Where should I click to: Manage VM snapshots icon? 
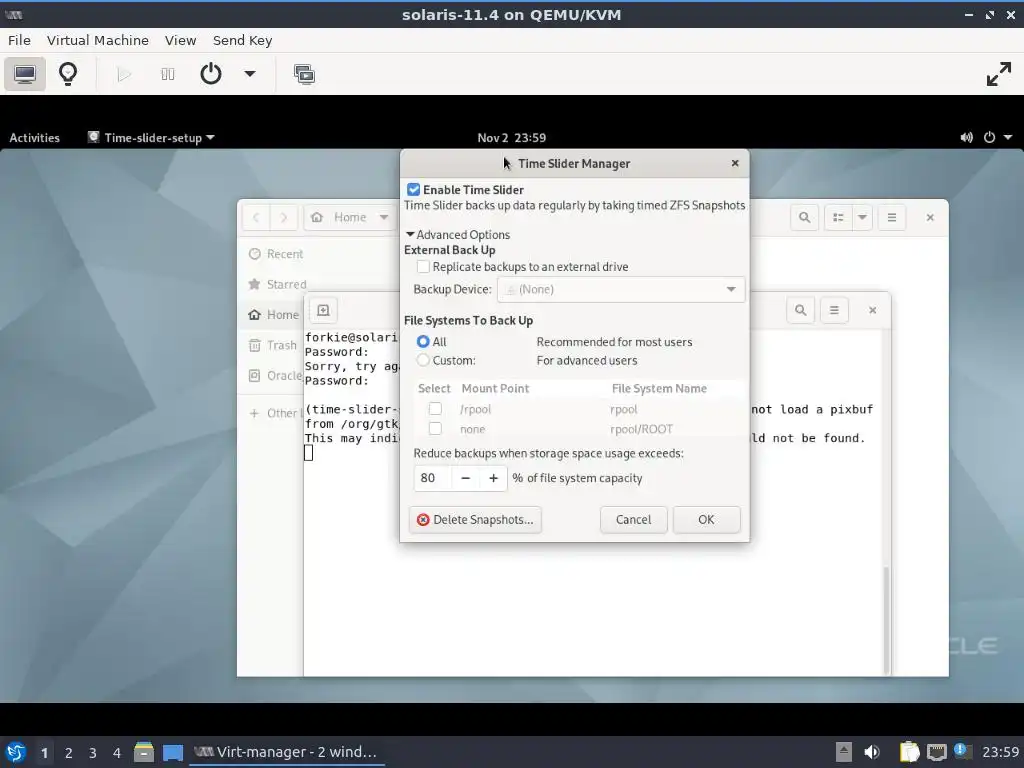coord(304,74)
